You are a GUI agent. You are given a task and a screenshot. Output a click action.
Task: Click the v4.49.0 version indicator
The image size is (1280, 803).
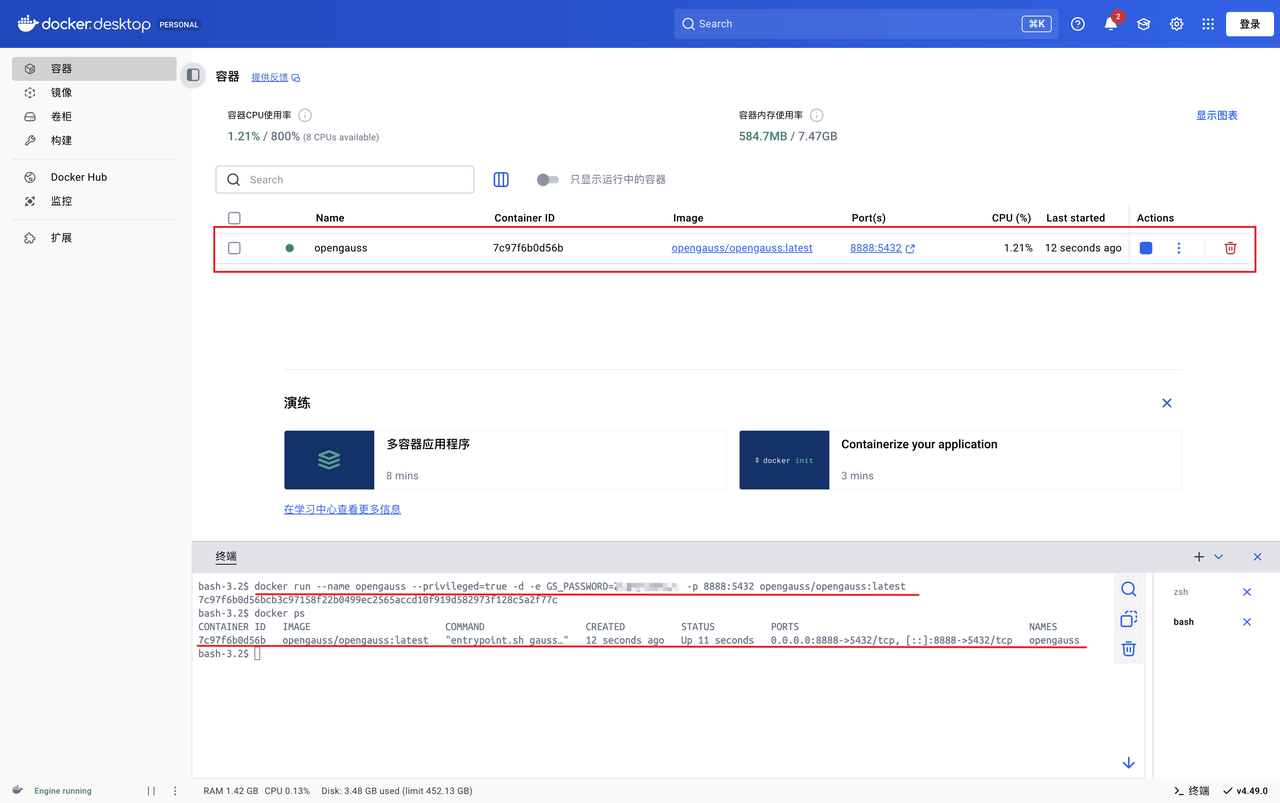tap(1245, 791)
